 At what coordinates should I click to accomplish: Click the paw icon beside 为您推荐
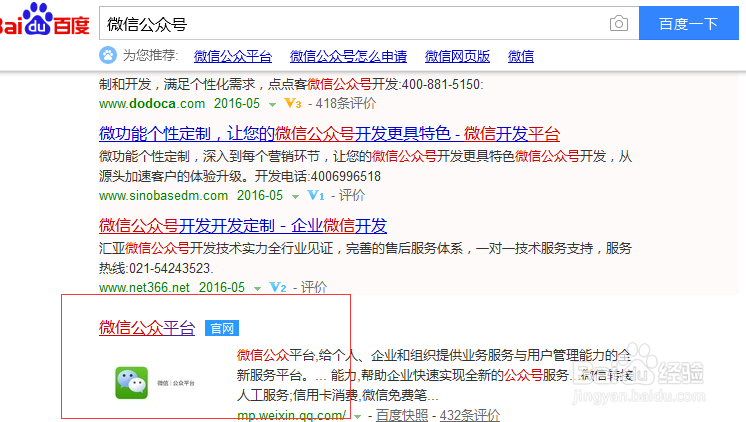(108, 56)
